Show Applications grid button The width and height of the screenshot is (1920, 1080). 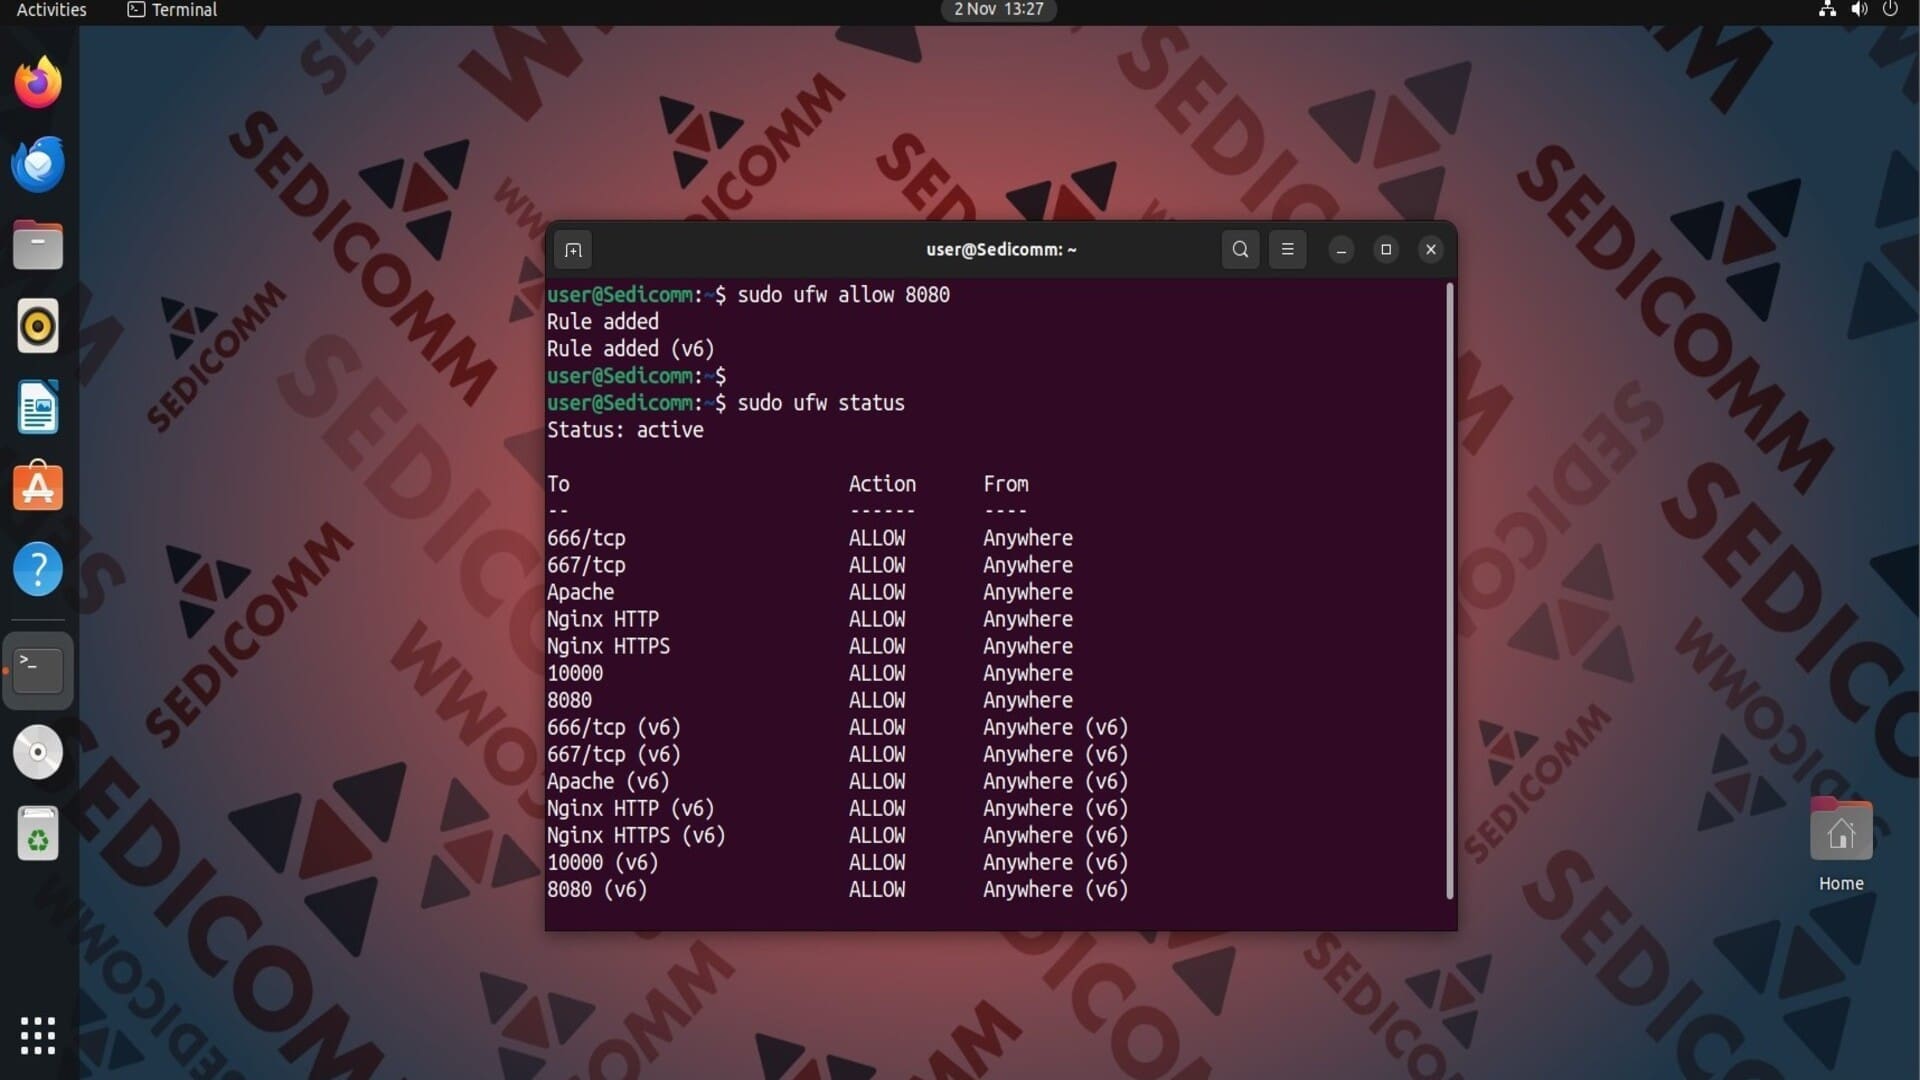tap(38, 1036)
